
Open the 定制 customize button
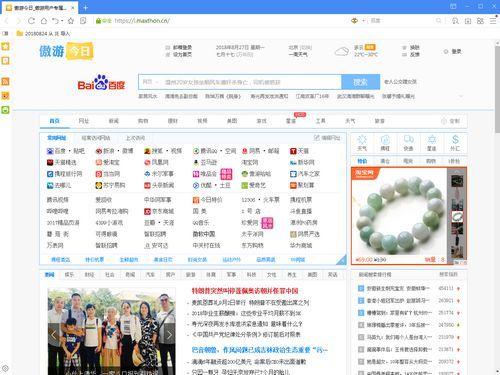point(451,121)
